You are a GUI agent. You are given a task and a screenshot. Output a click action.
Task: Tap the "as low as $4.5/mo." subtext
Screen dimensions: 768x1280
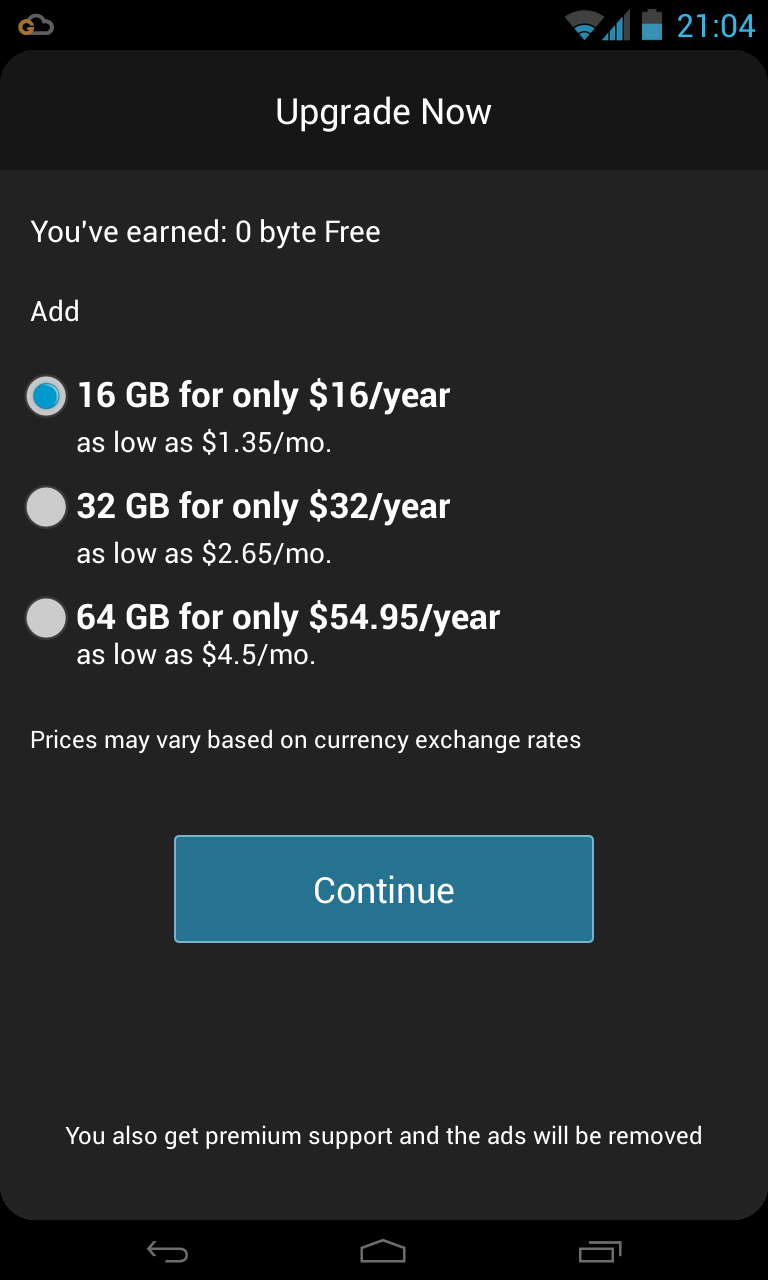tap(196, 655)
